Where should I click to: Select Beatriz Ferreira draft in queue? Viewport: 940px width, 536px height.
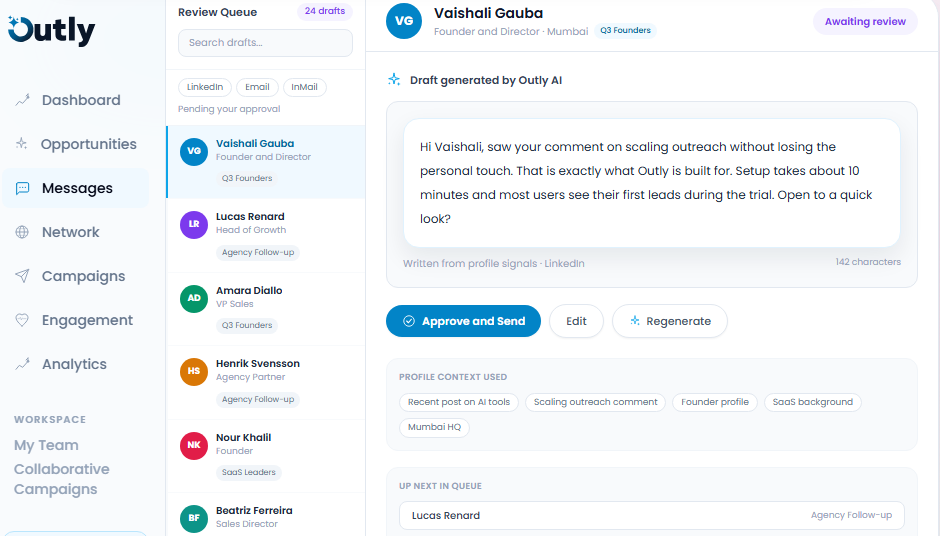[x=266, y=514]
